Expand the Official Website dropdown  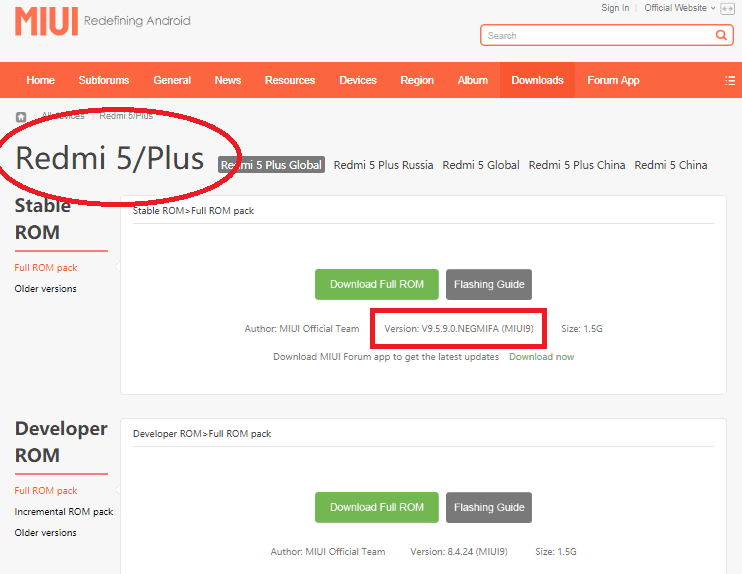pyautogui.click(x=680, y=8)
